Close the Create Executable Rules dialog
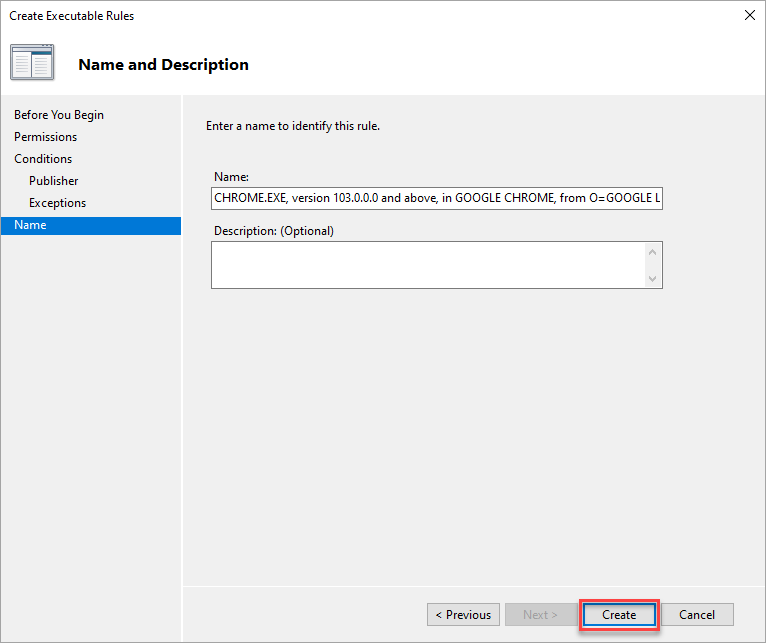Image resolution: width=766 pixels, height=643 pixels. 749,15
